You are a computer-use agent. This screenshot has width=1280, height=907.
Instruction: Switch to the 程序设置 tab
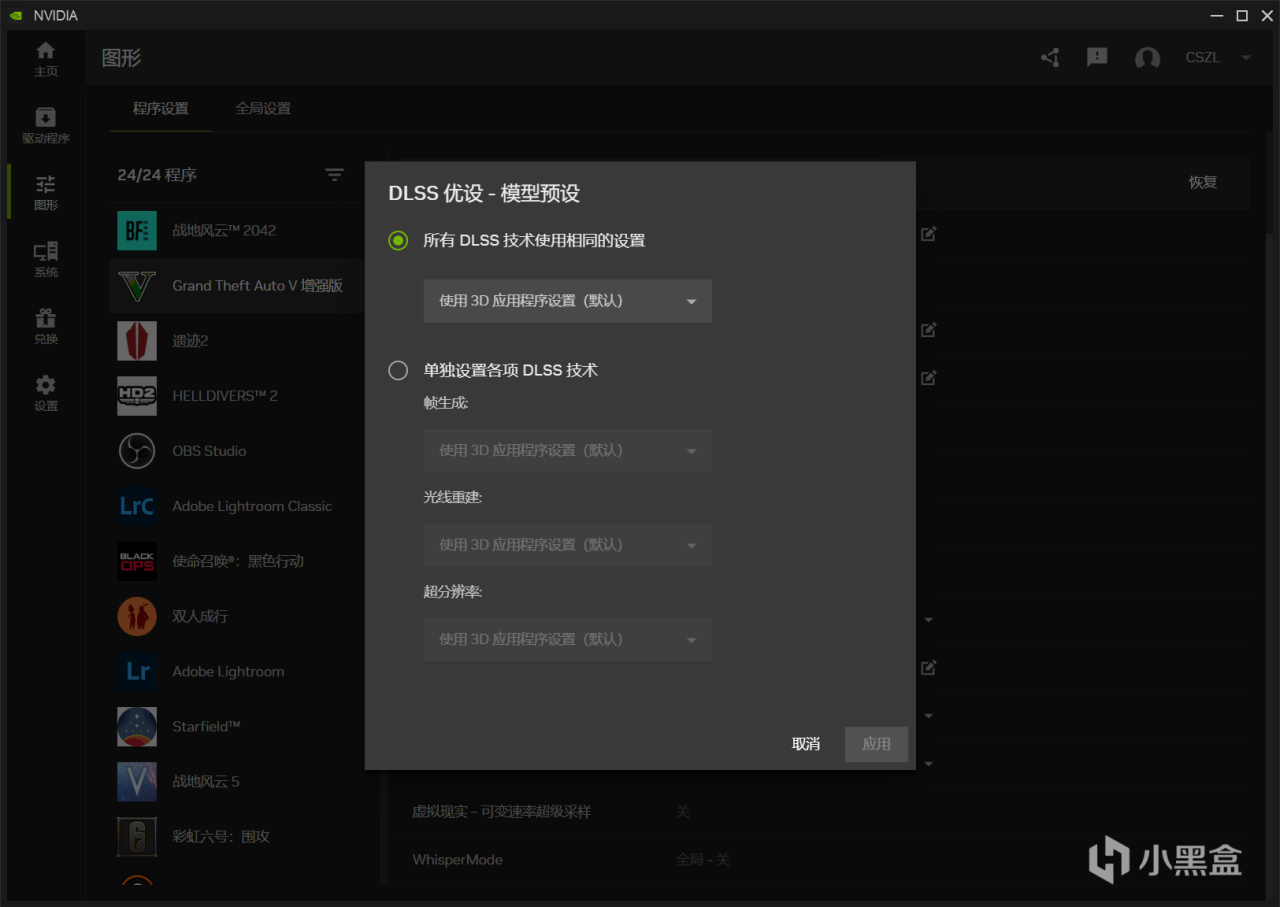pos(161,108)
